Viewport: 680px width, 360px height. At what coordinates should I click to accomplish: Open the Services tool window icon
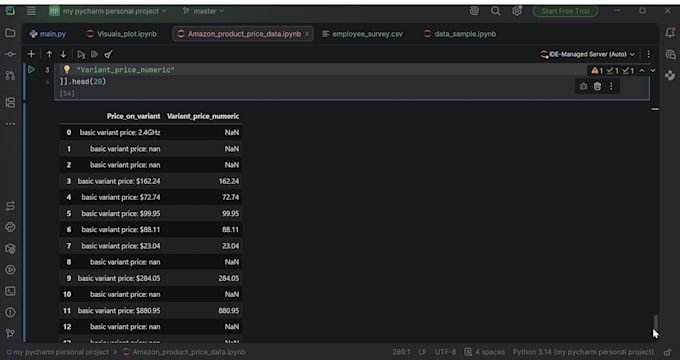tap(10, 270)
